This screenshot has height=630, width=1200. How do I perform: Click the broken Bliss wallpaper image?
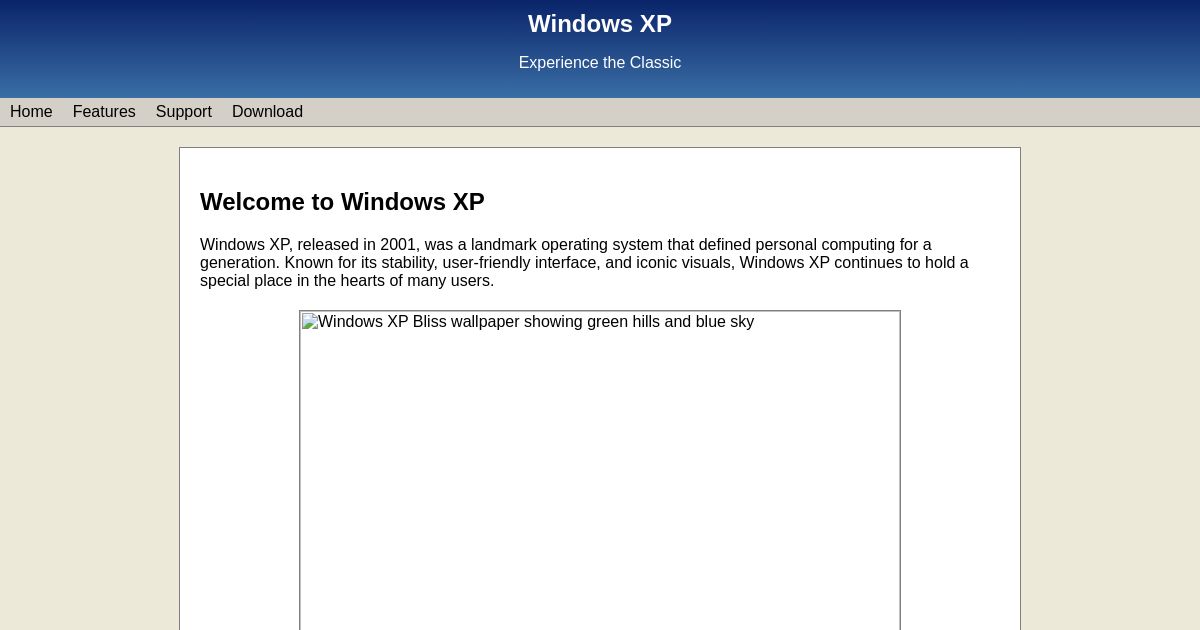click(x=600, y=470)
